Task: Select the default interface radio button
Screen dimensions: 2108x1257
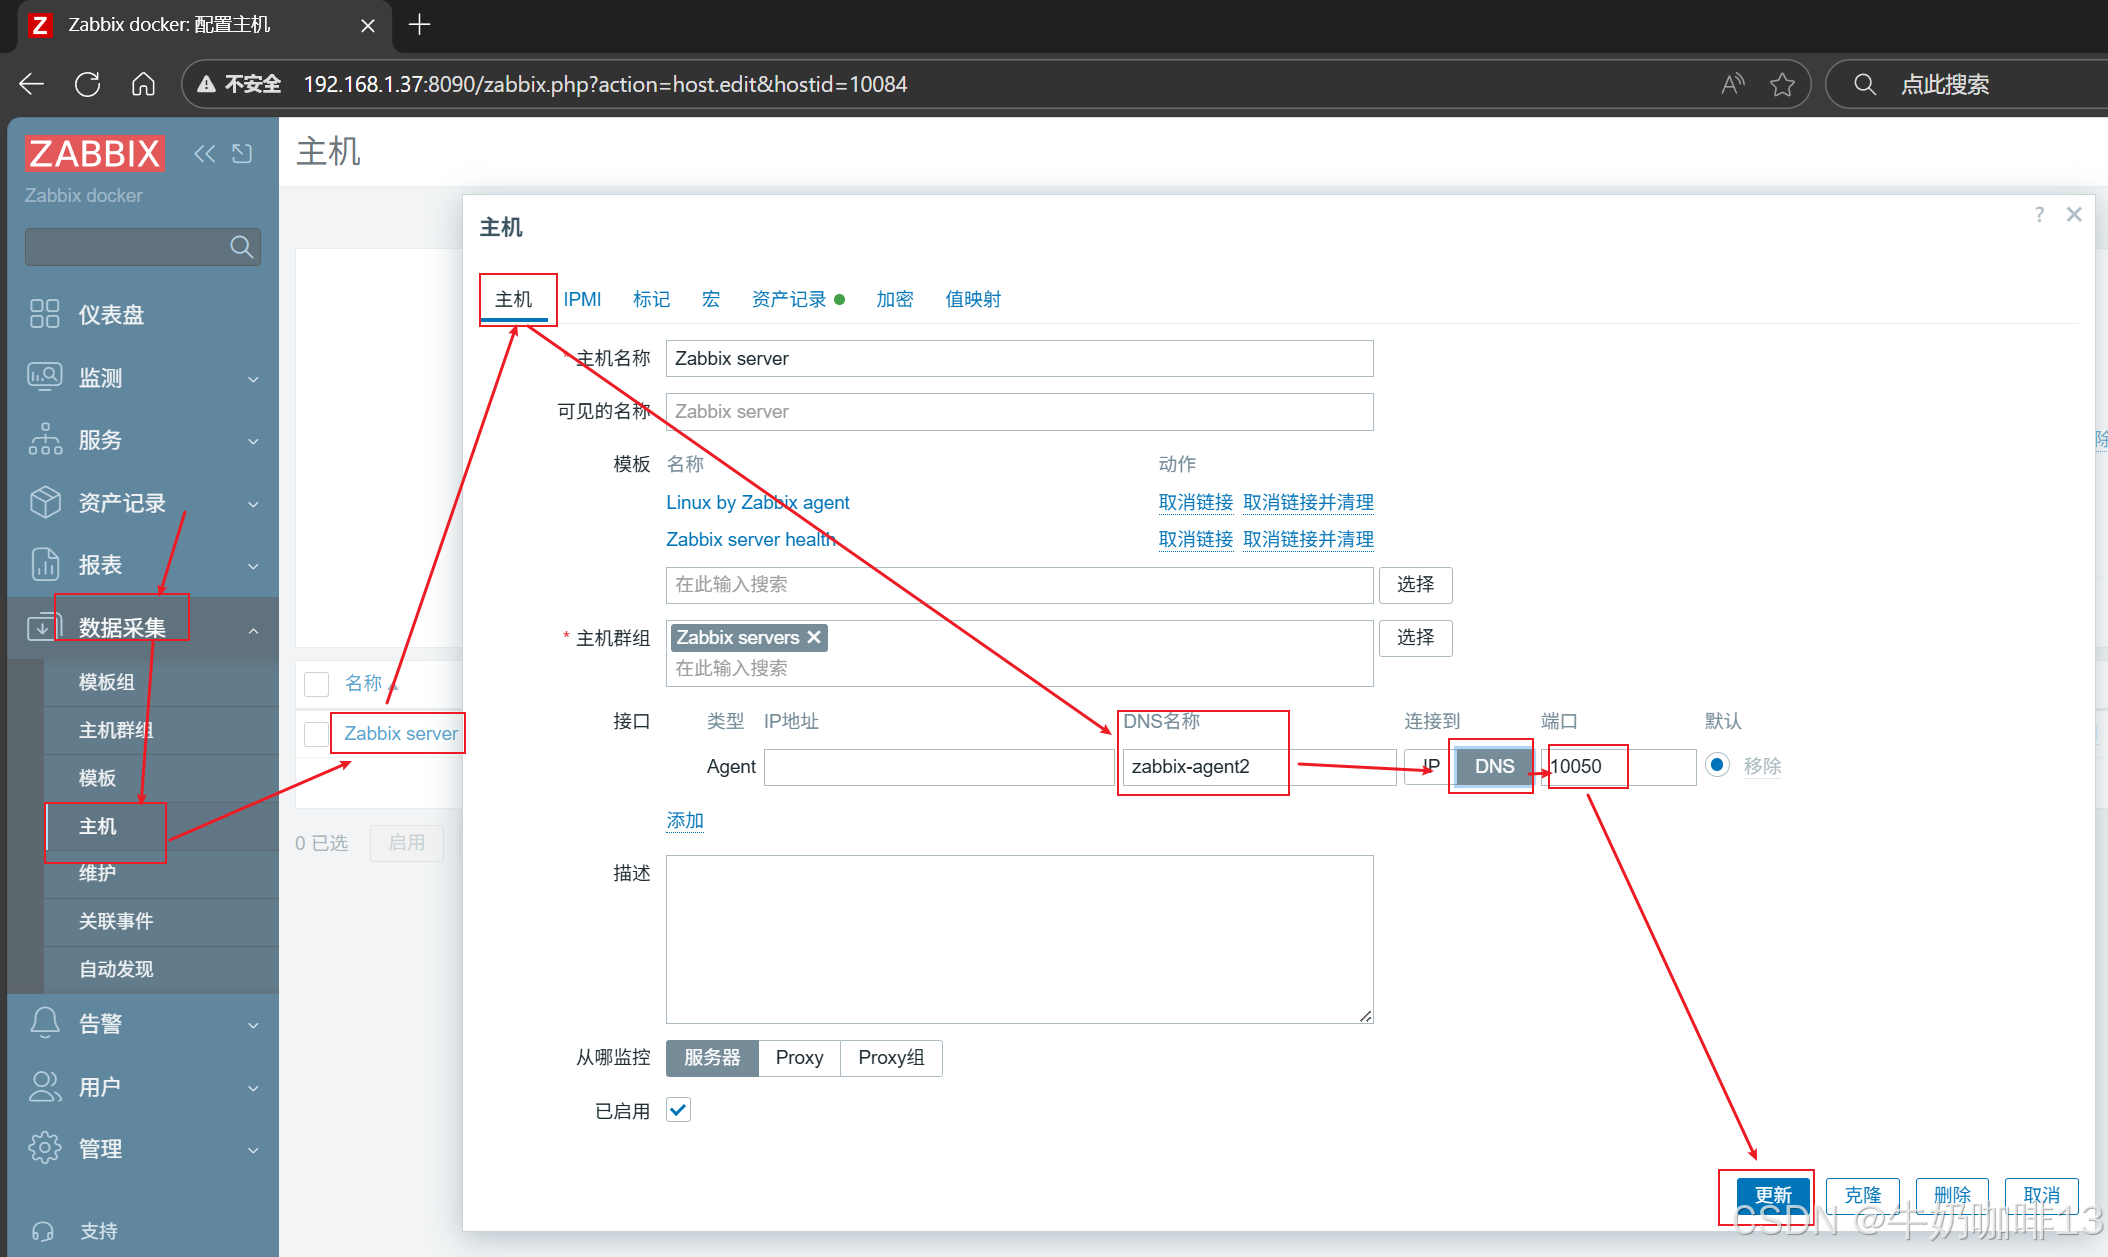Action: (1717, 765)
